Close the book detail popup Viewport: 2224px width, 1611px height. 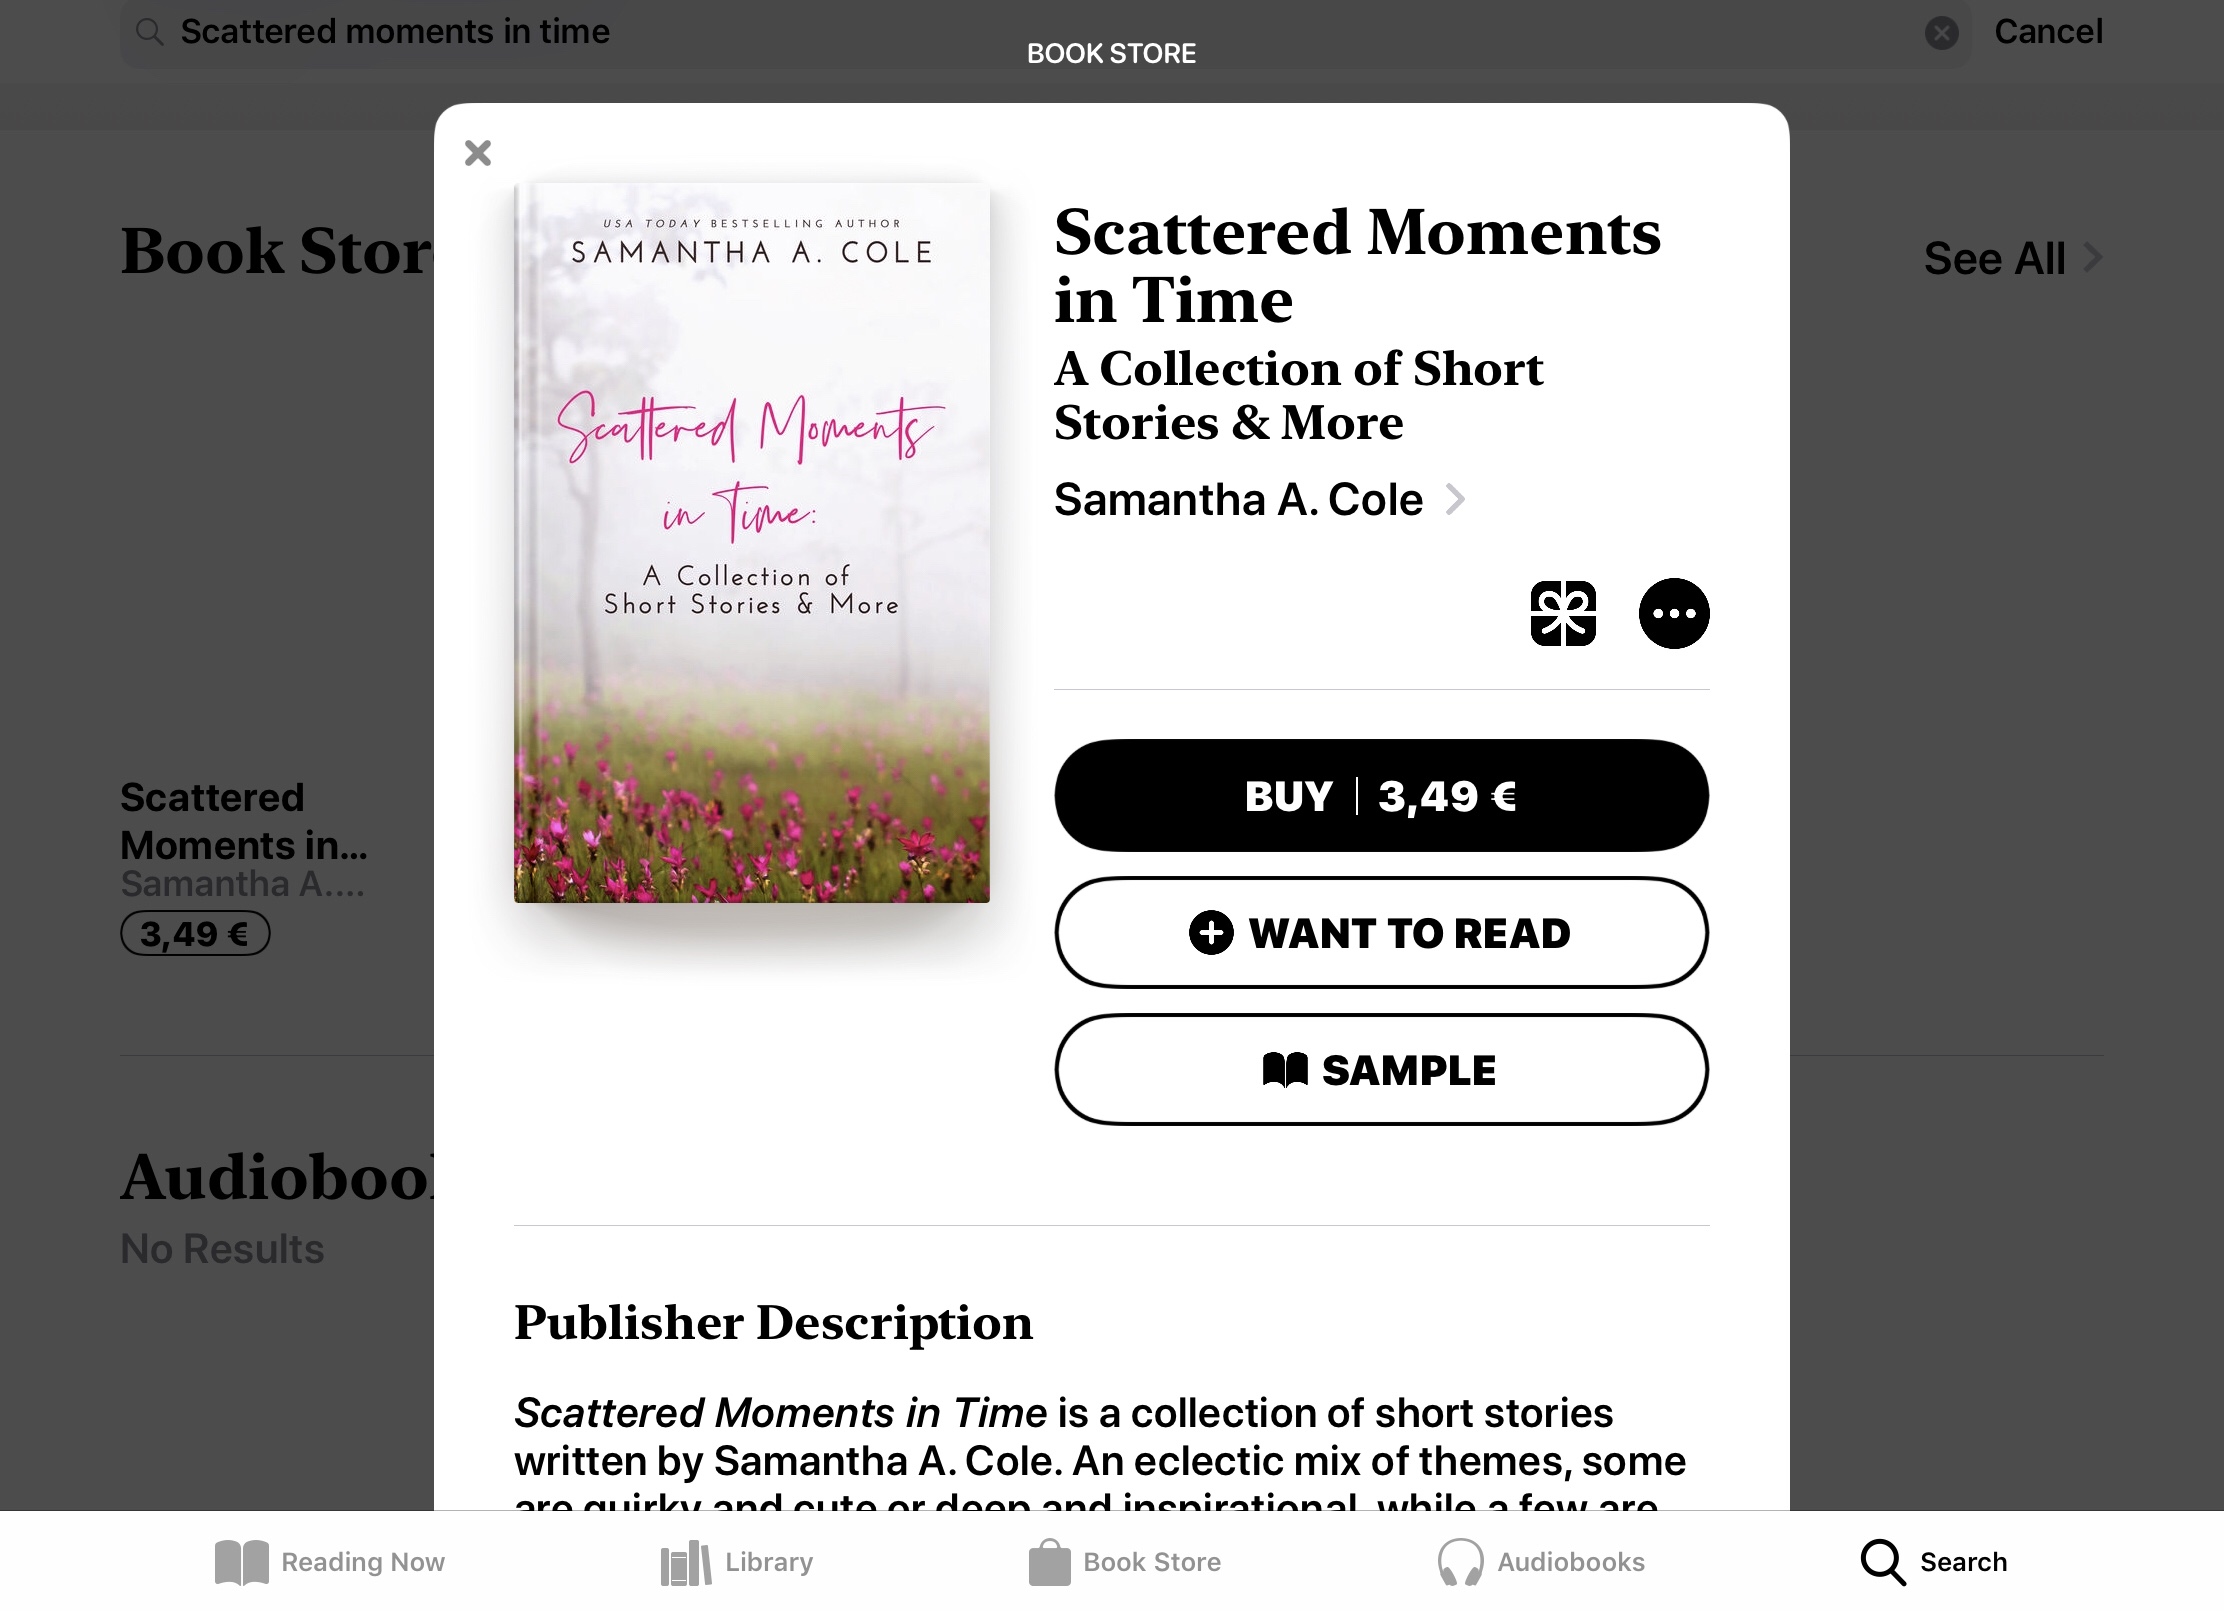point(478,153)
